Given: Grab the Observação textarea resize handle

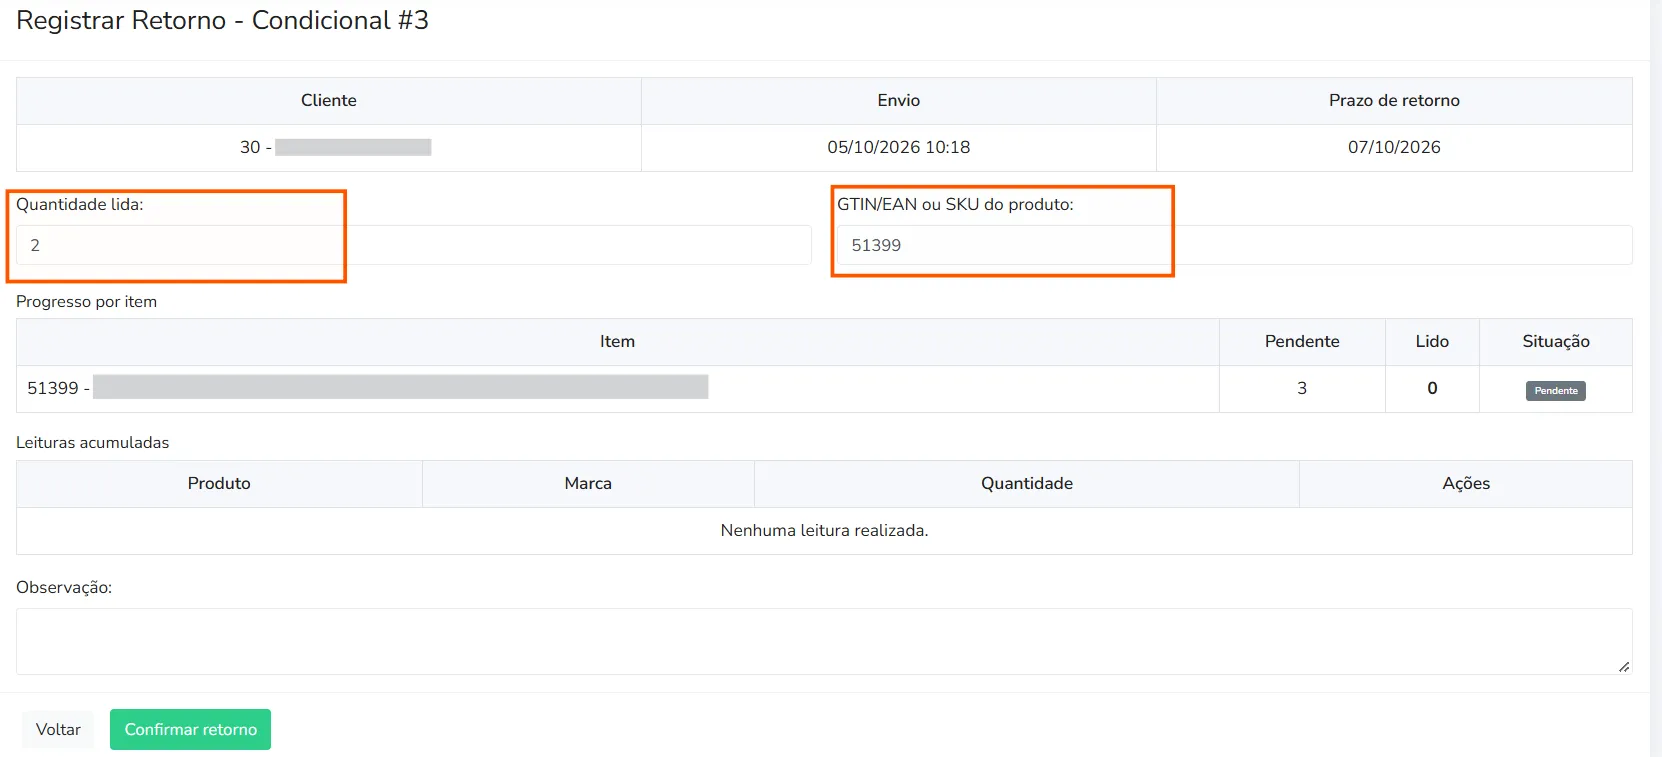Looking at the screenshot, I should pos(1624,666).
